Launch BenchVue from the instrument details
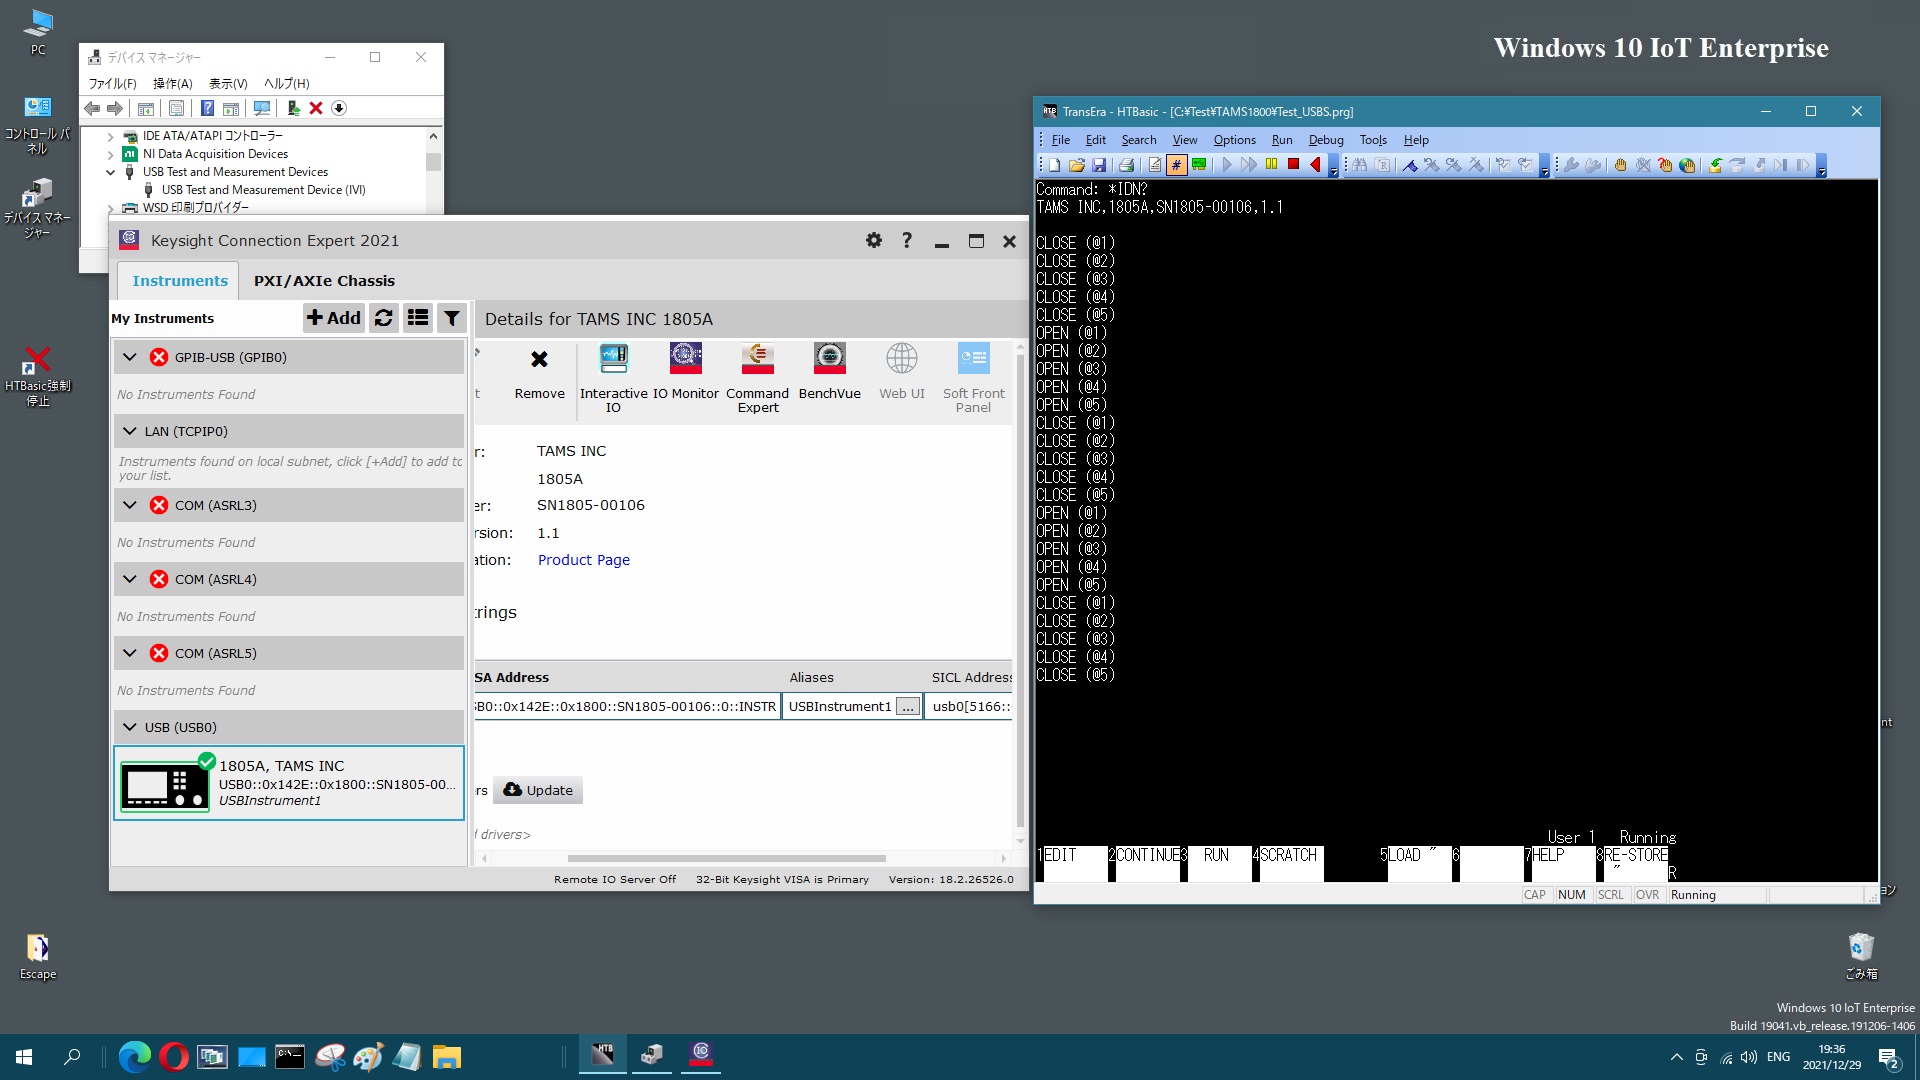Screen dimensions: 1920x1080 tap(829, 372)
